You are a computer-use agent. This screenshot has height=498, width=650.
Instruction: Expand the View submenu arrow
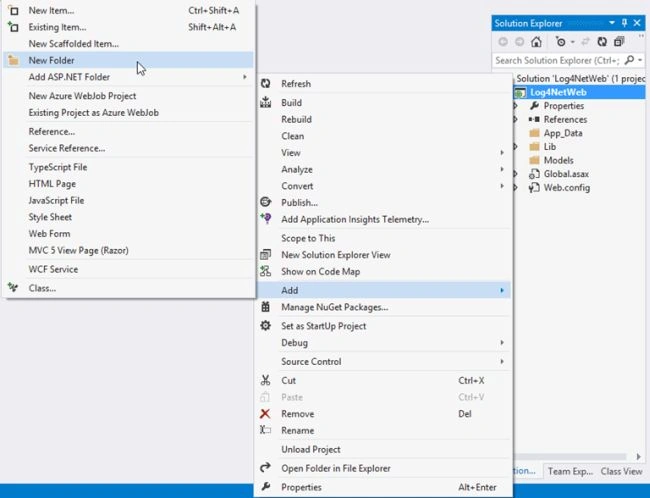(x=502, y=153)
